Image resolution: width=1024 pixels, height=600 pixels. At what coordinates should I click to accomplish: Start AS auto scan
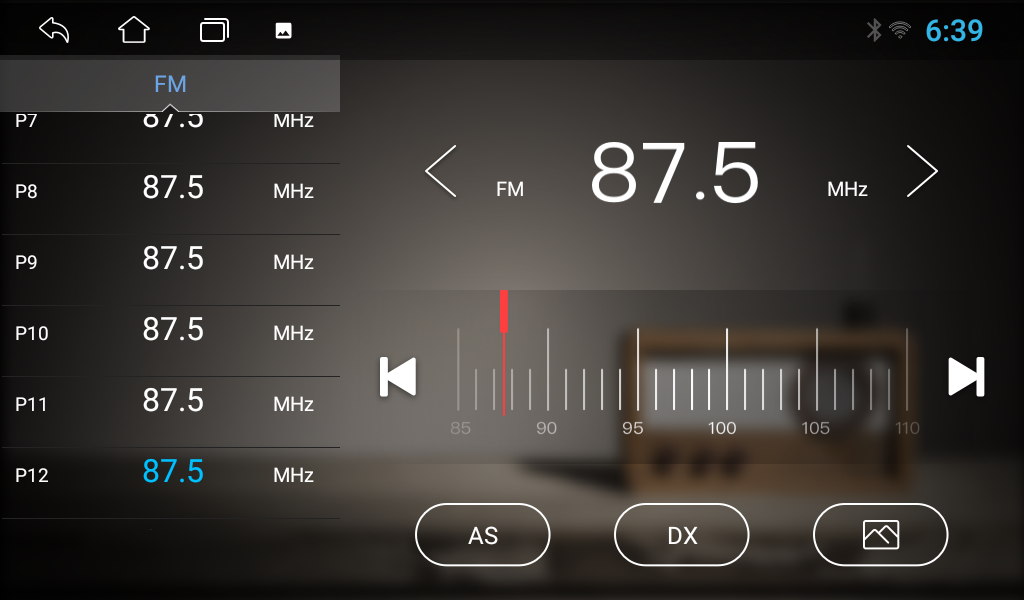483,535
